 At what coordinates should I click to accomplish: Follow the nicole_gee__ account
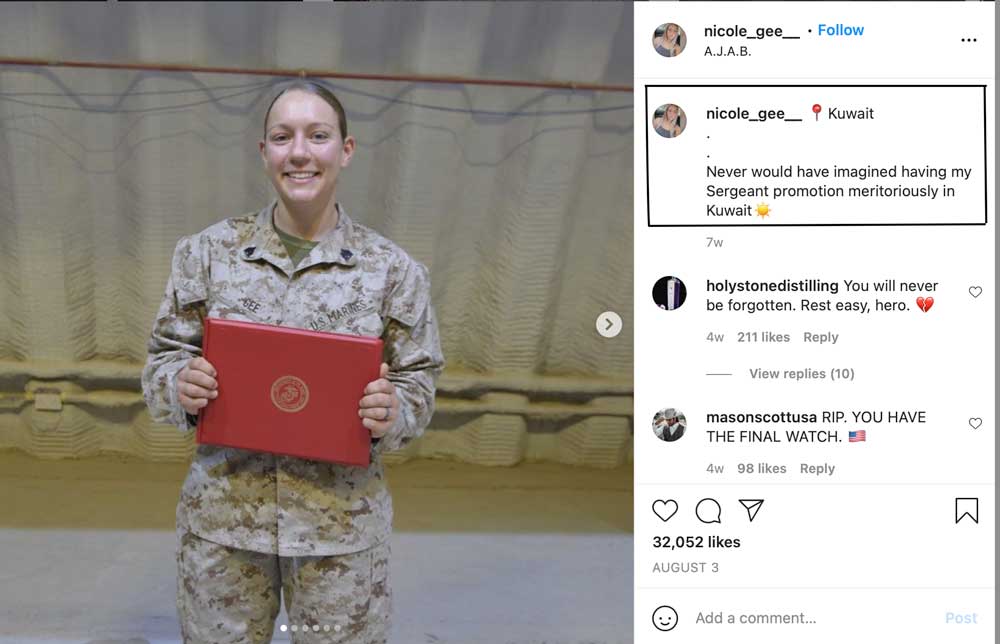840,30
